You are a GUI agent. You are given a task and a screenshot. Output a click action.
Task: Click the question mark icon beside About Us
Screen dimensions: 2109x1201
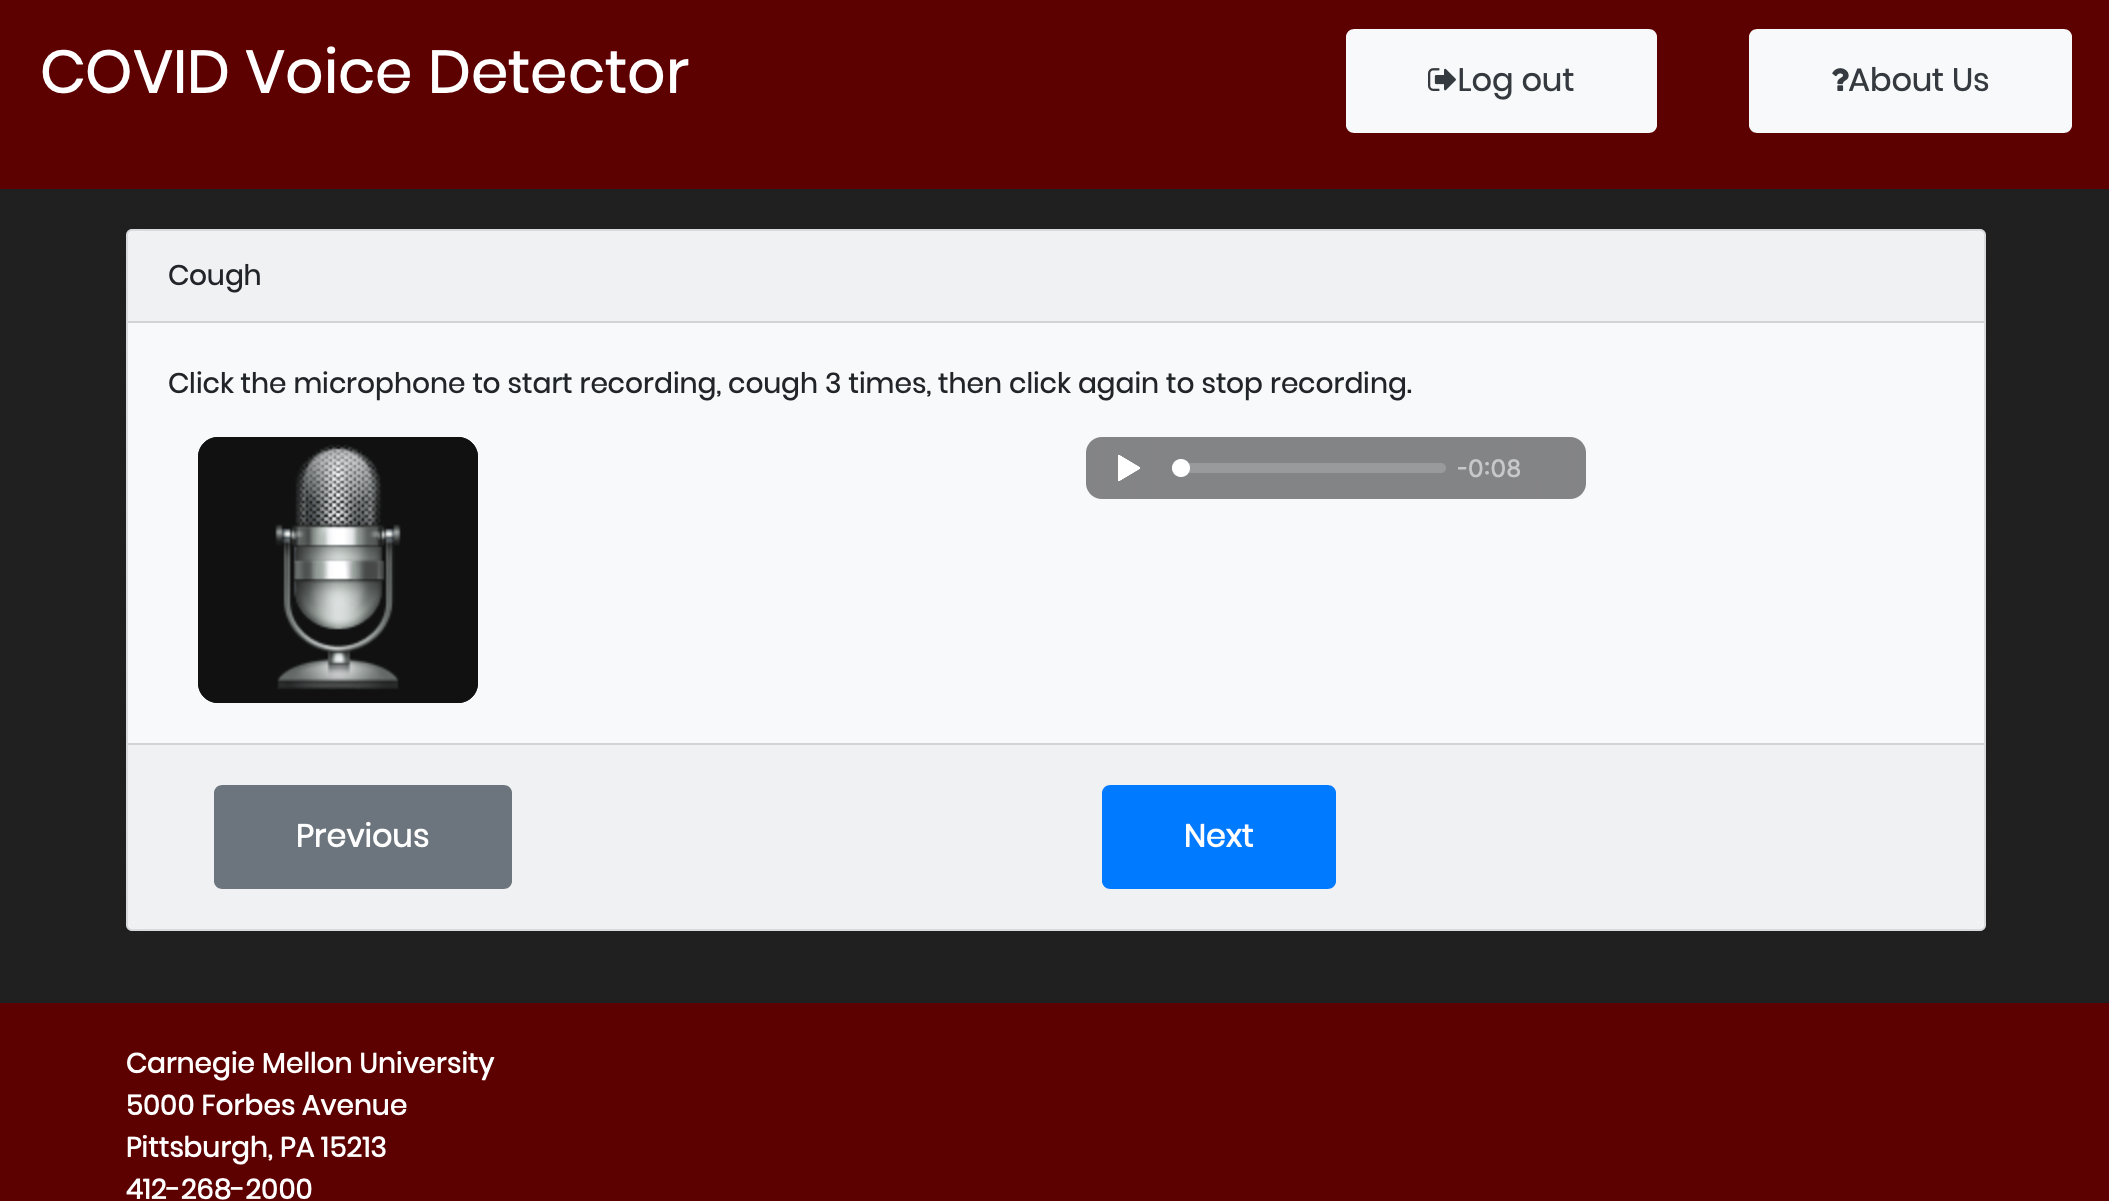tap(1839, 80)
